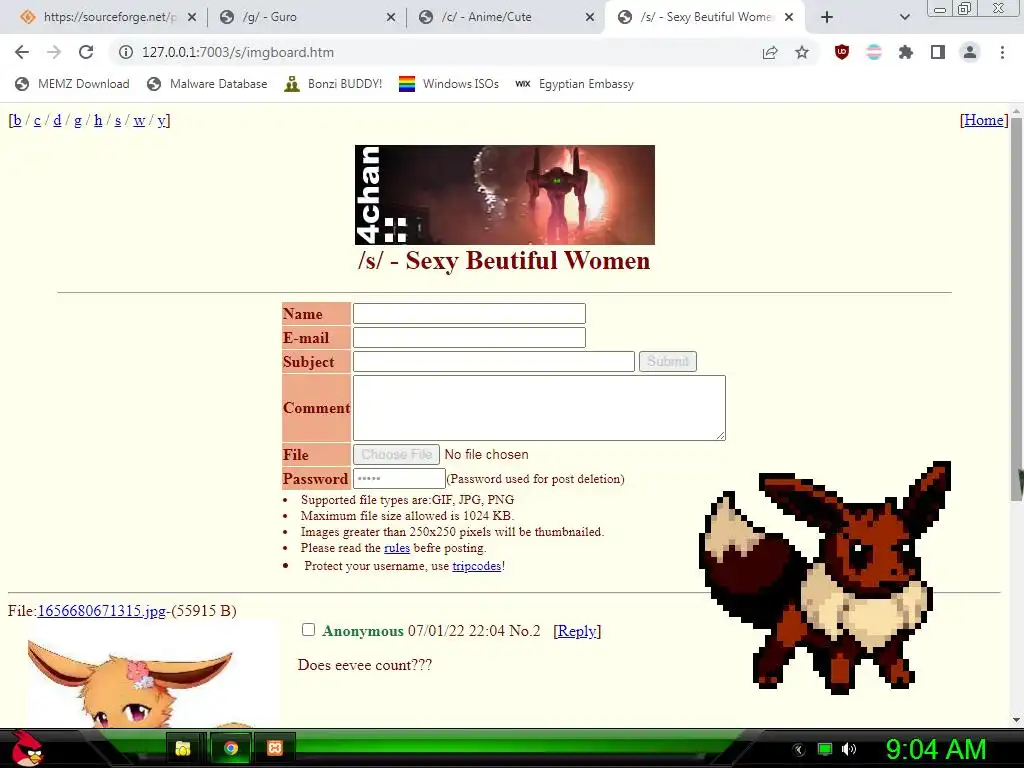The width and height of the screenshot is (1024, 768).
Task: Open the profile avatar icon
Action: tap(970, 52)
